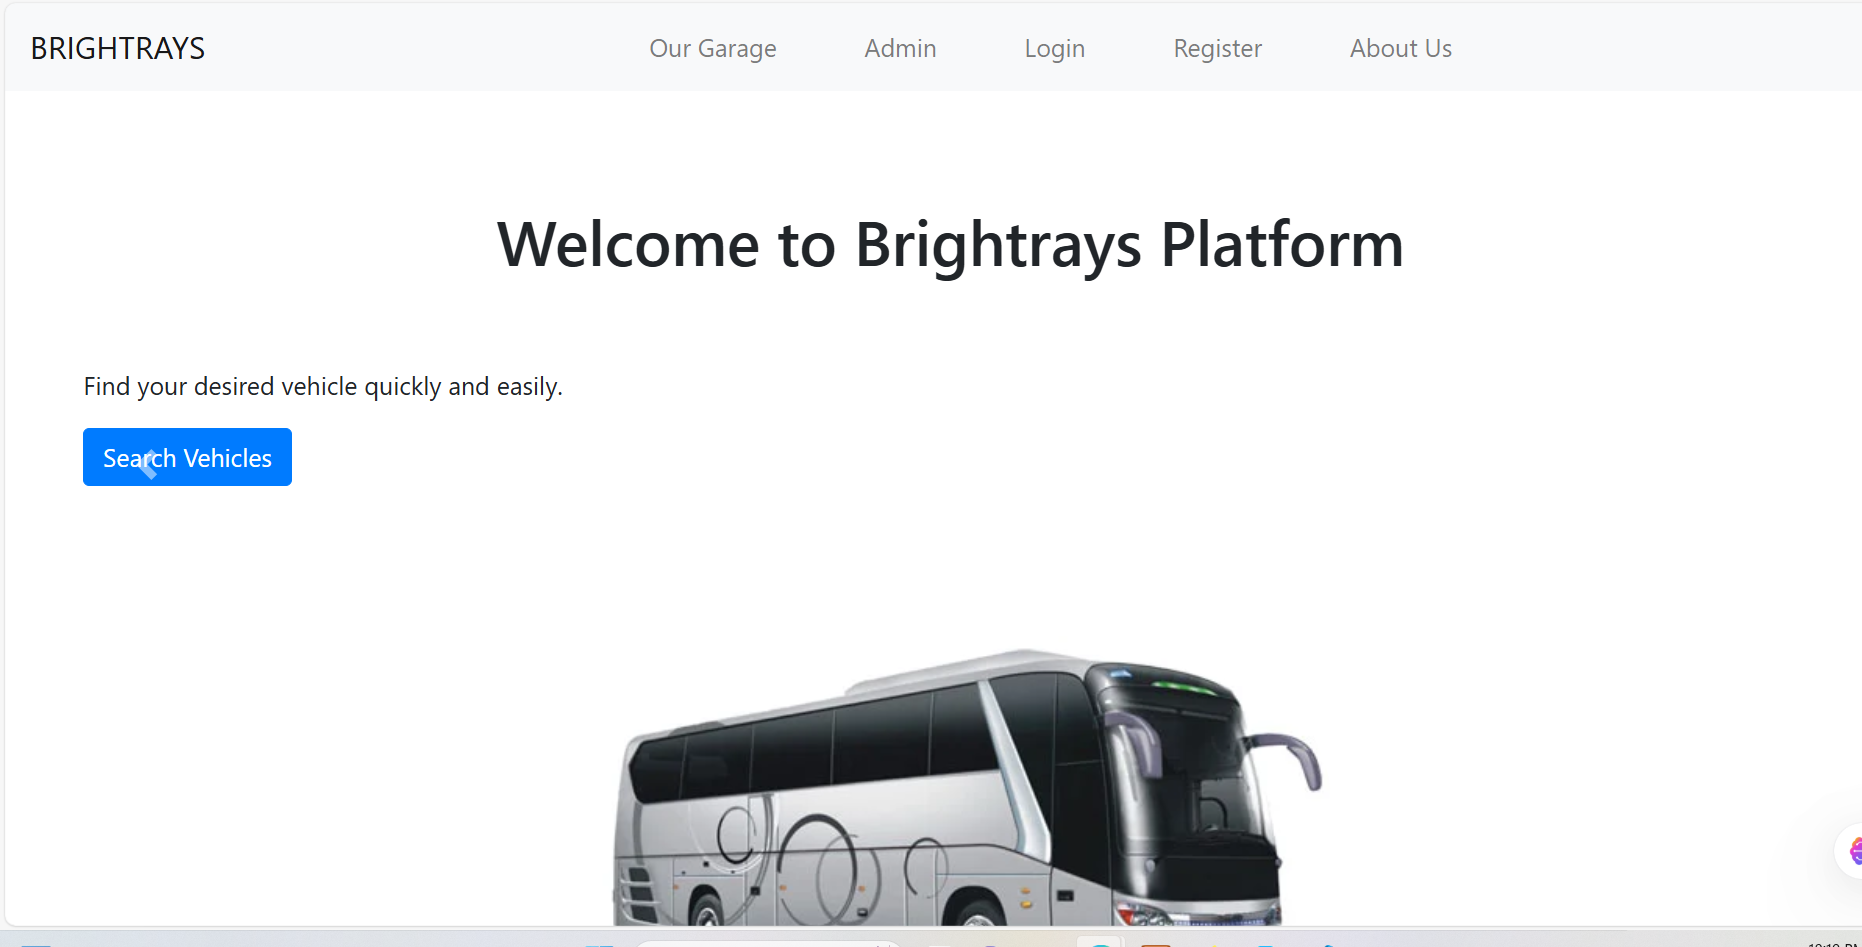Open the taskbar clock

pos(1832,942)
